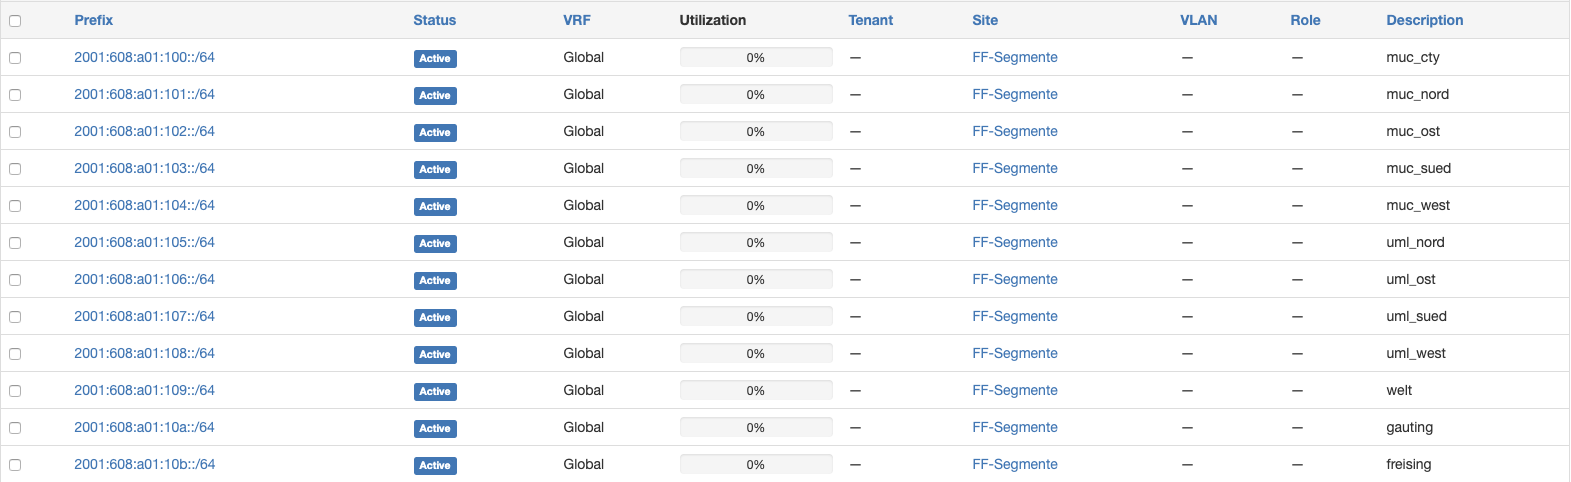Click utilization bar for uml_sued prefix
This screenshot has height=482, width=1571.
point(756,317)
